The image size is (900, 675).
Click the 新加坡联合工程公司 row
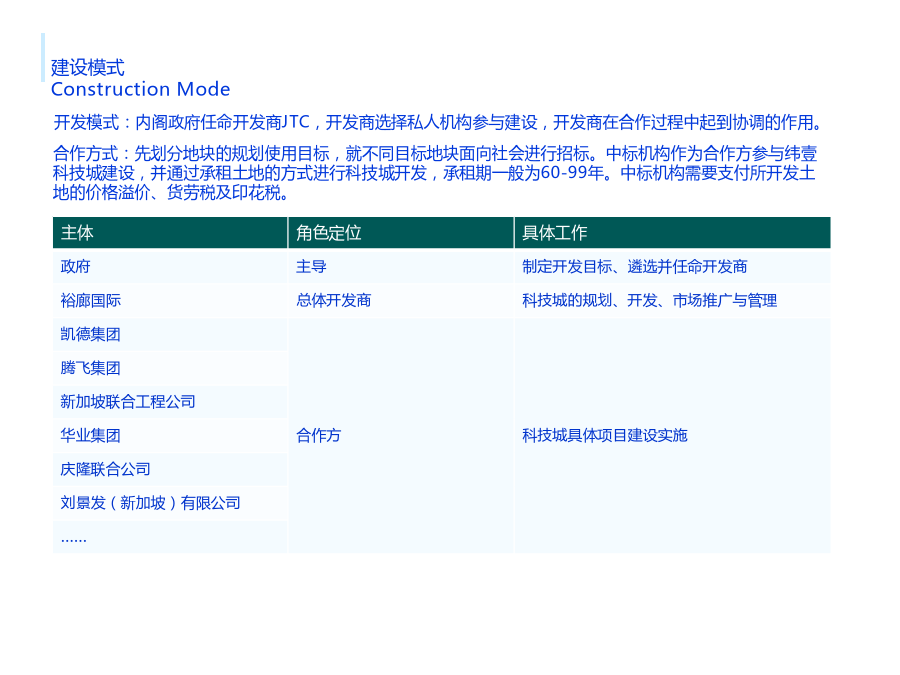(x=170, y=402)
